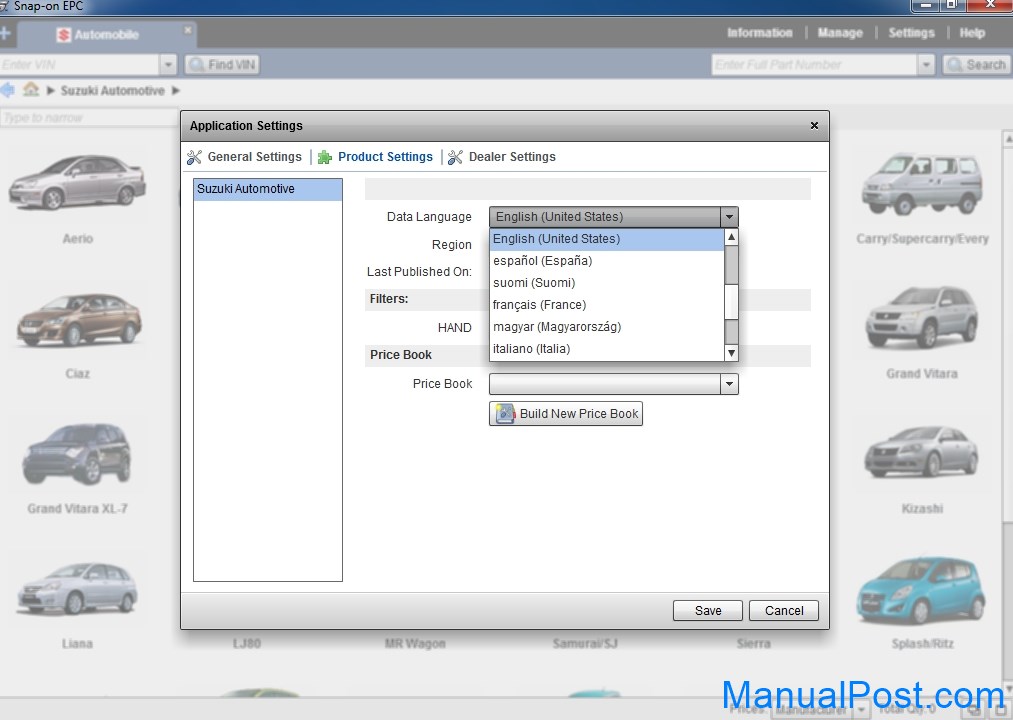The image size is (1013, 720).
Task: Choose suomi (Suomi) from the language list
Action: tap(607, 283)
